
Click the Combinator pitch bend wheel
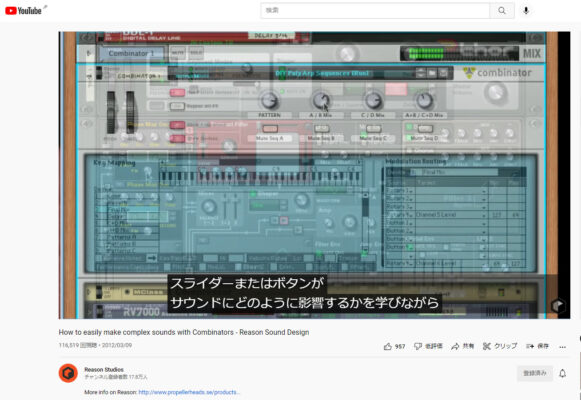[x=111, y=112]
